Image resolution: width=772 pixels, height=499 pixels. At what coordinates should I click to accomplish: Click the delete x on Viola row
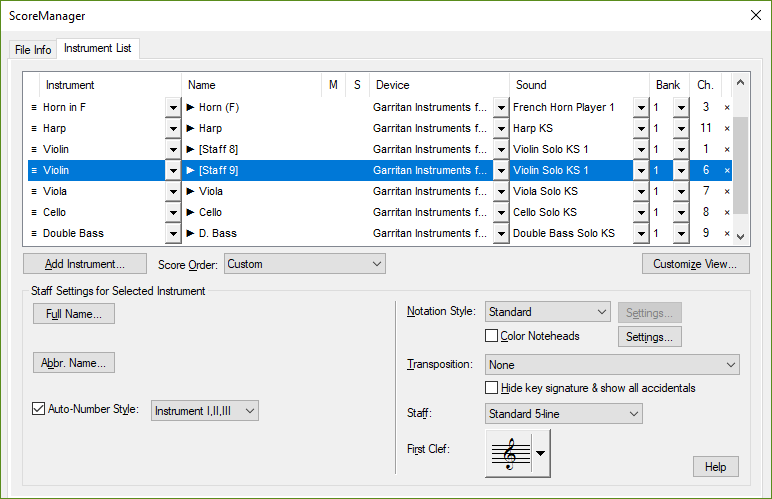click(727, 191)
